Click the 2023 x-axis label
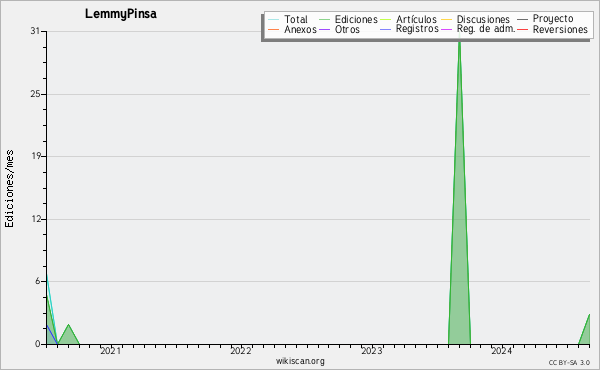The width and height of the screenshot is (600, 370). (372, 351)
